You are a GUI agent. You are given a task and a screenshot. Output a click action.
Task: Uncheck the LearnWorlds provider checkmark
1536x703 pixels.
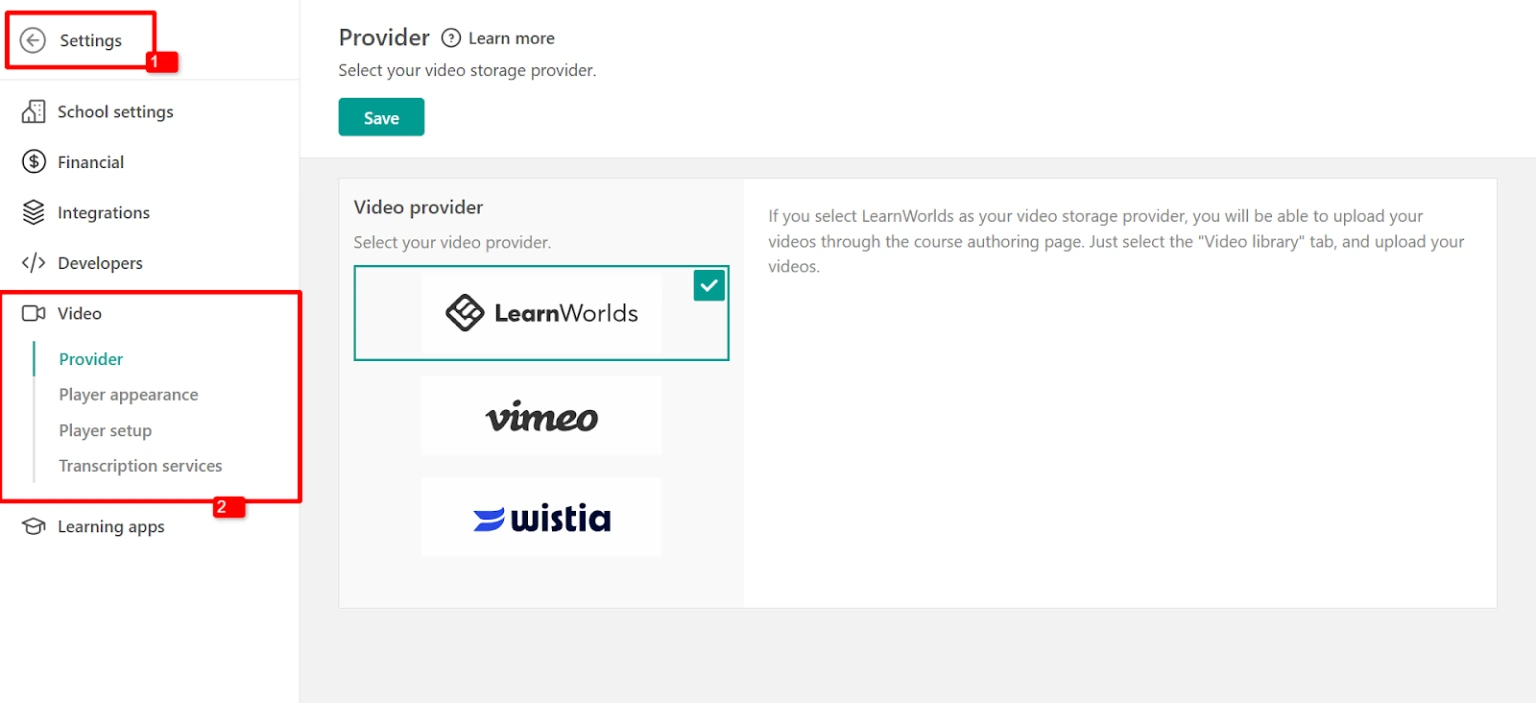point(709,285)
